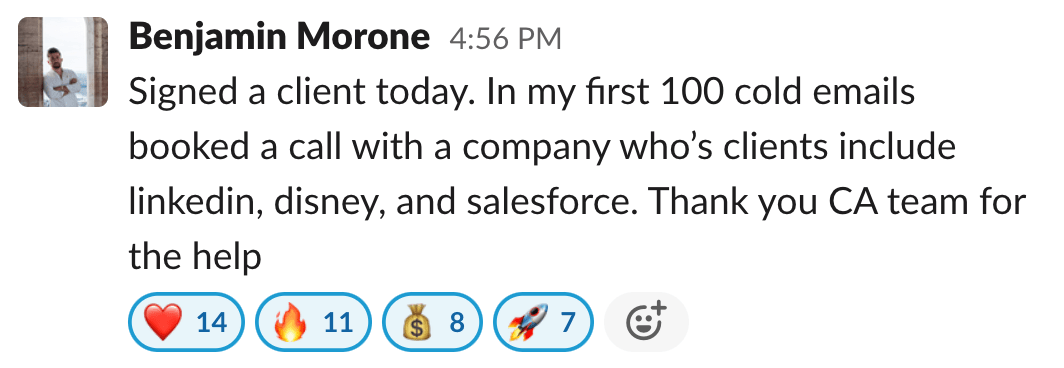Open the 4:56 PM timestamp link
Image resolution: width=1064 pixels, height=368 pixels.
click(x=505, y=39)
